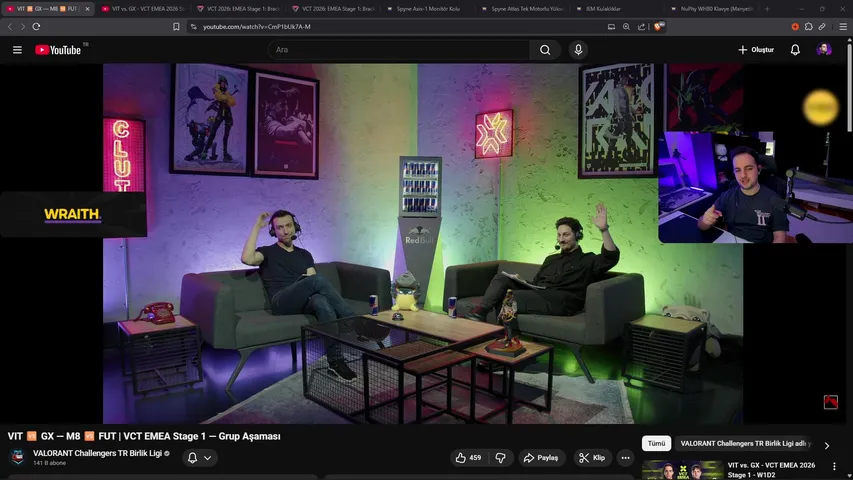This screenshot has height=480, width=853.
Task: Click the pen-shaped extension icon in toolbar
Action: coord(822,26)
